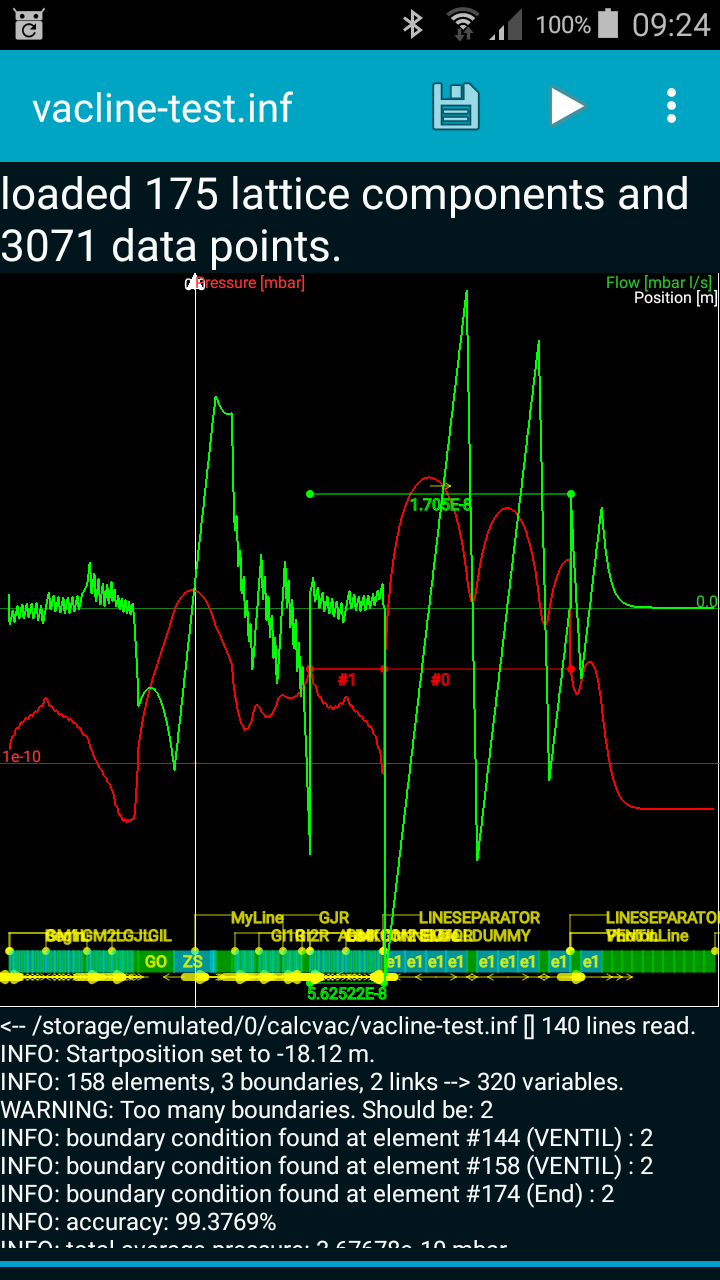Select the GO lattice element
This screenshot has height=1280, width=720.
pyautogui.click(x=156, y=962)
